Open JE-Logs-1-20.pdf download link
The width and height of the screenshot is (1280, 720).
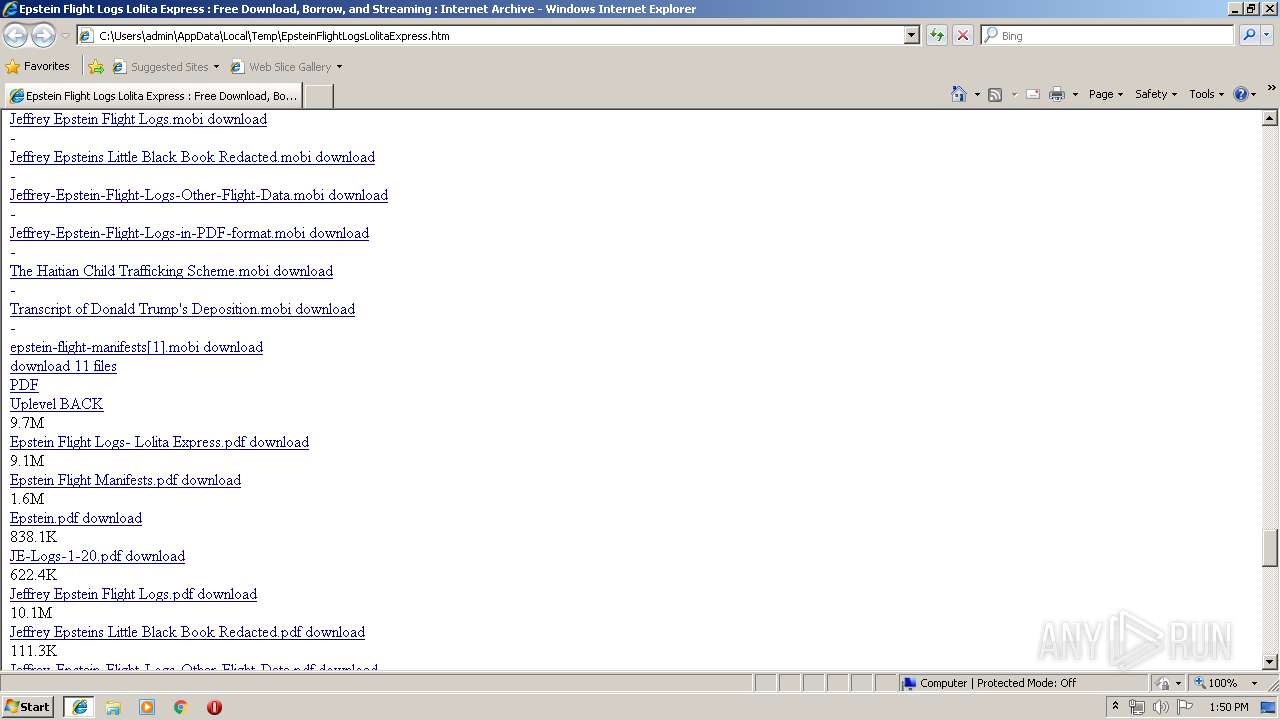coord(97,556)
